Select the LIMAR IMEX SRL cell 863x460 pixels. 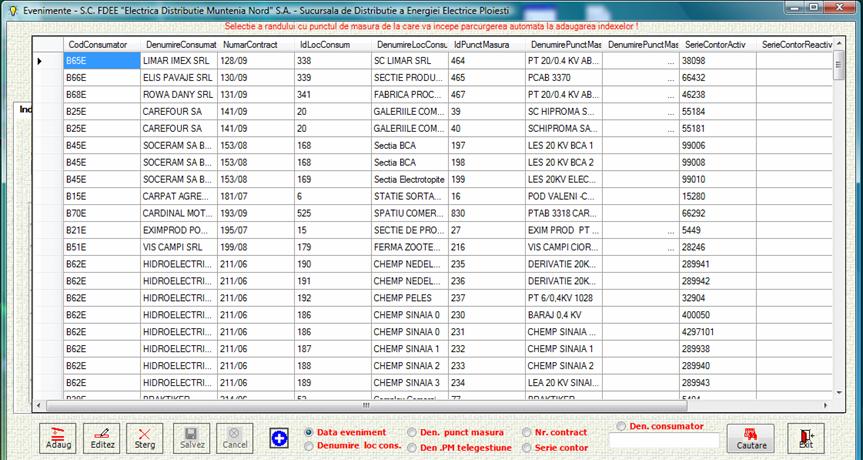[179, 61]
